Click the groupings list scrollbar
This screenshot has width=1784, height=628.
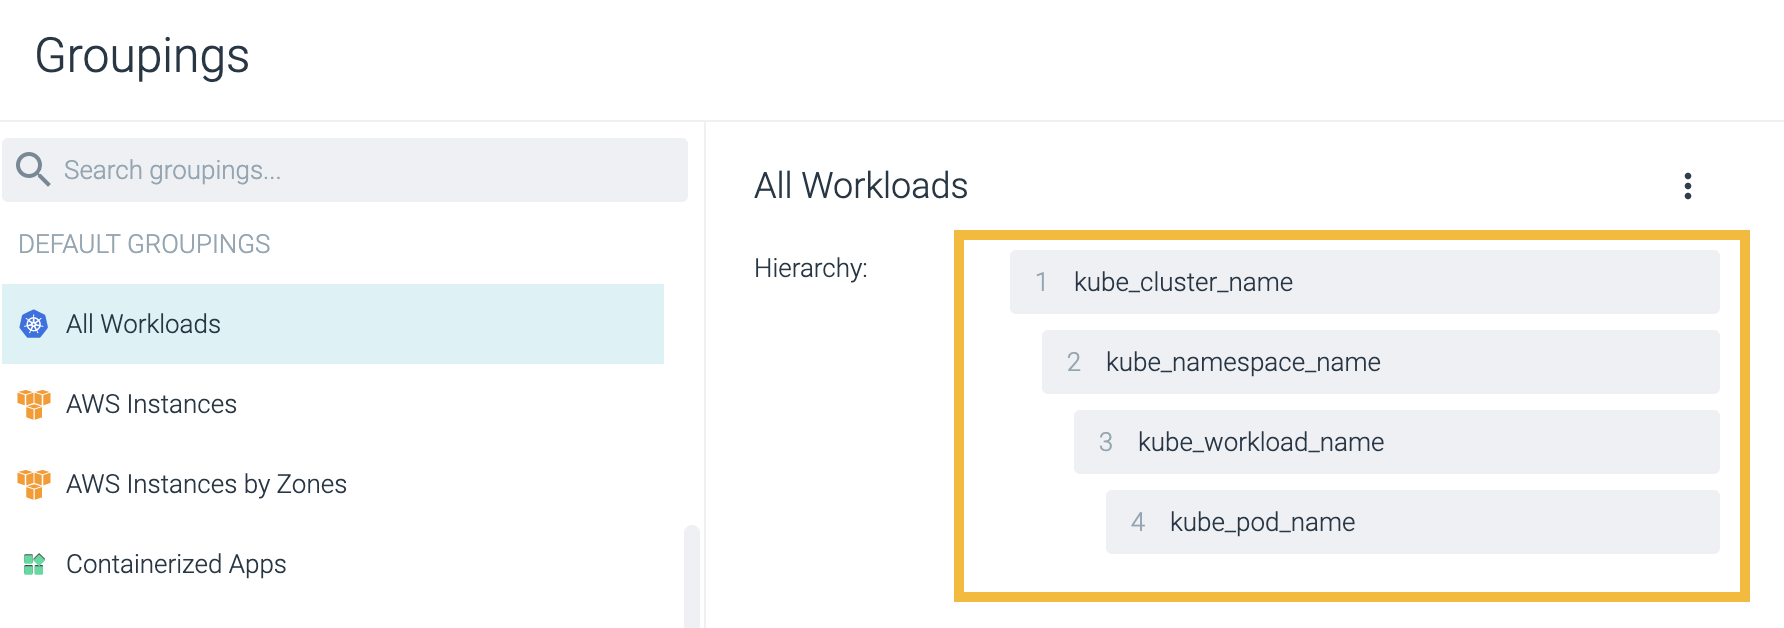pyautogui.click(x=692, y=576)
